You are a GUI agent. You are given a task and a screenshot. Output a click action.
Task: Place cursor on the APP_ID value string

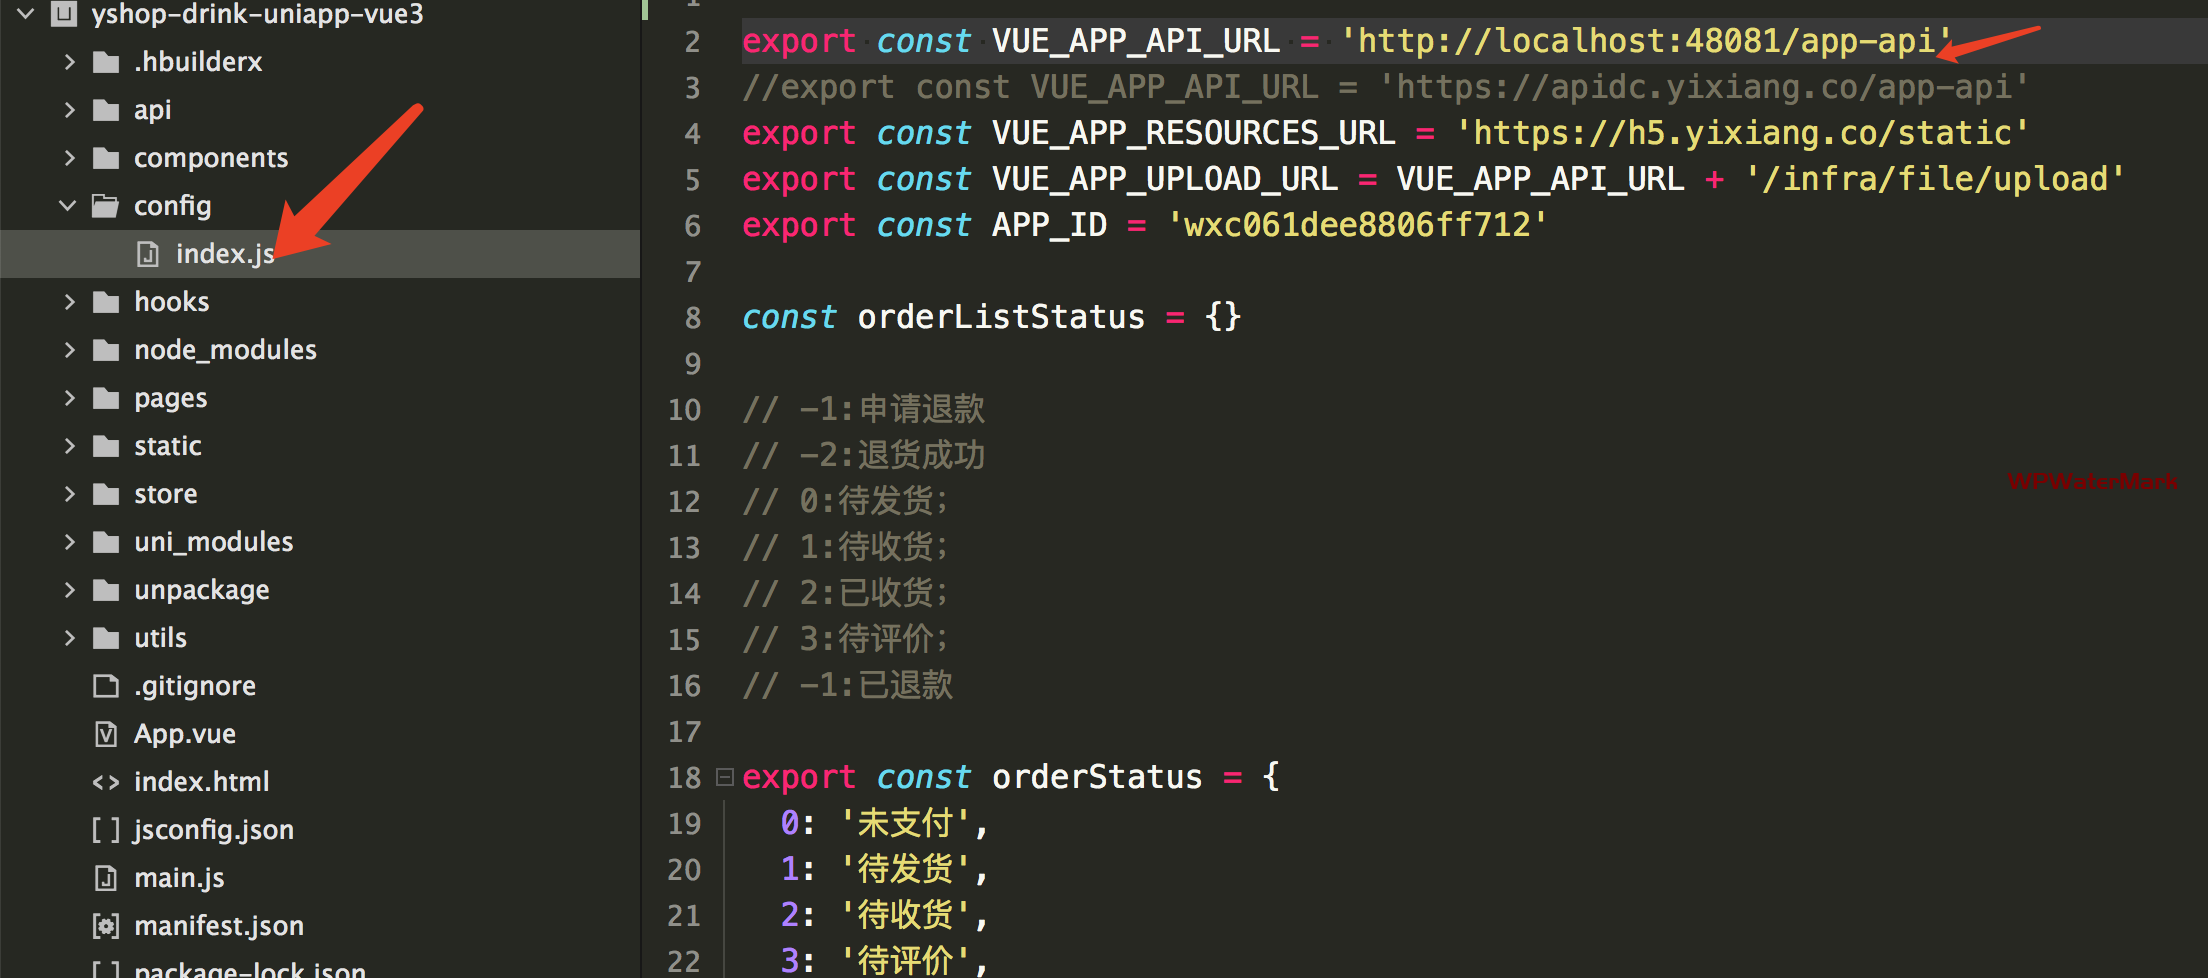pos(1356,225)
